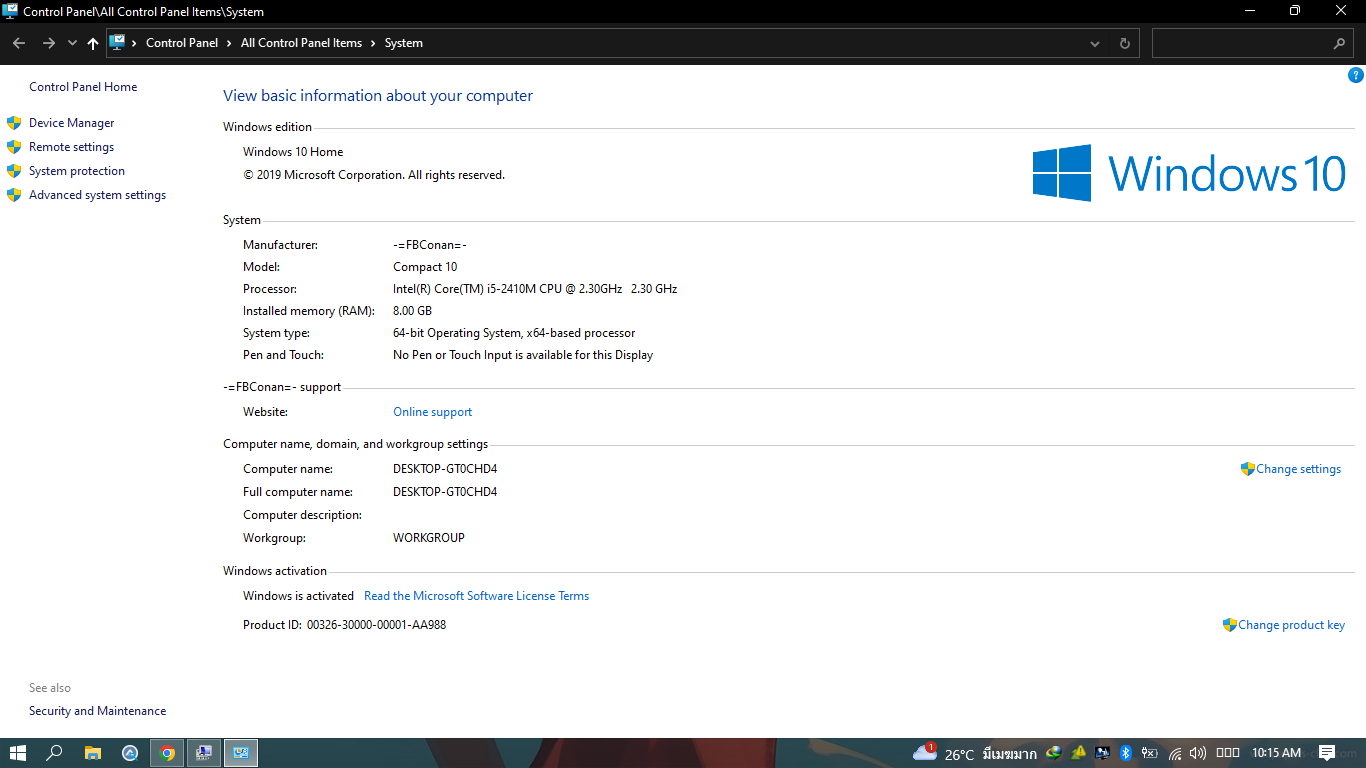Open address bar previous locations dropdown
The image size is (1366, 768).
tap(1095, 43)
